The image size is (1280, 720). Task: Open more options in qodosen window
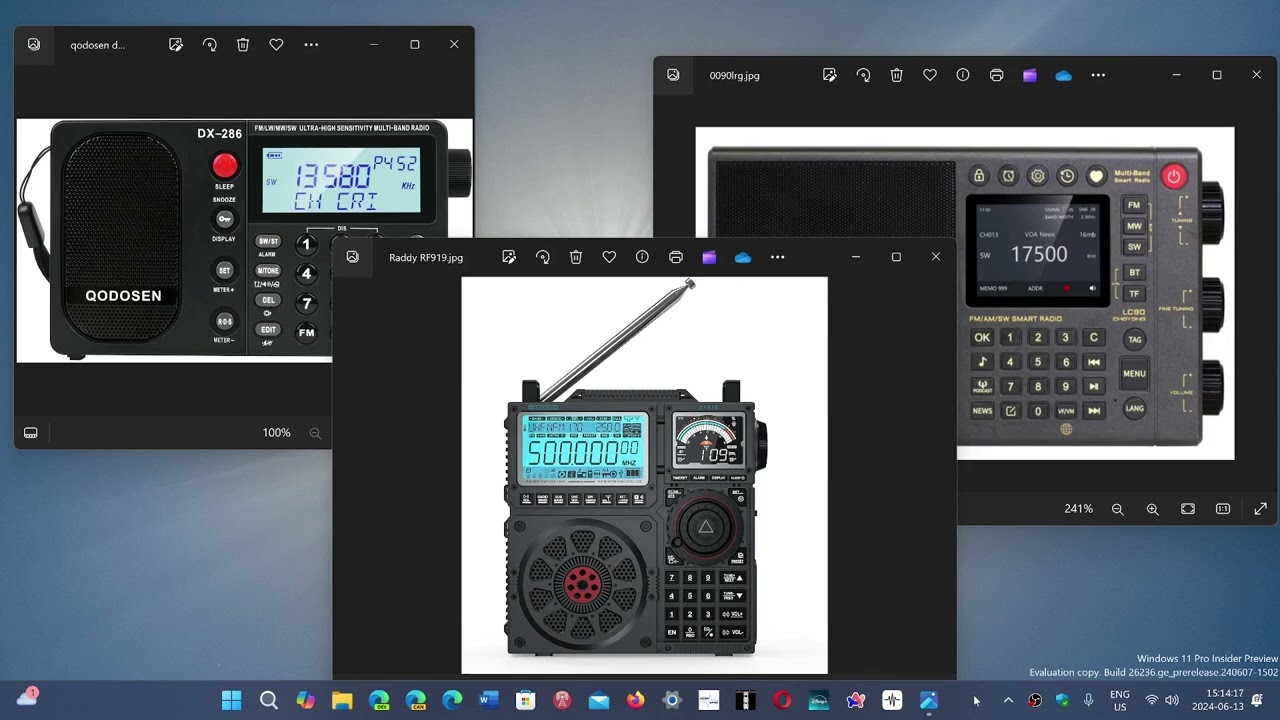311,45
